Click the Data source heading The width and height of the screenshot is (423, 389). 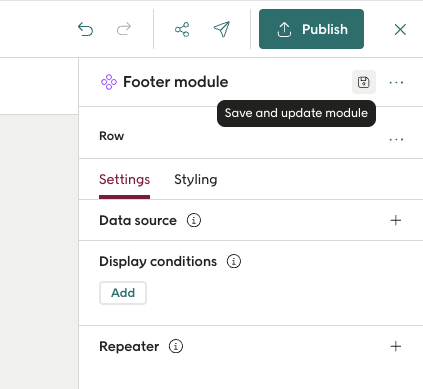(x=138, y=220)
